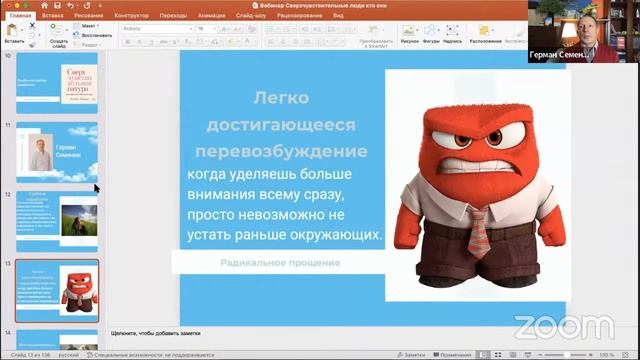Undo the last action
The height and width of the screenshot is (360, 640).
pos(70,5)
